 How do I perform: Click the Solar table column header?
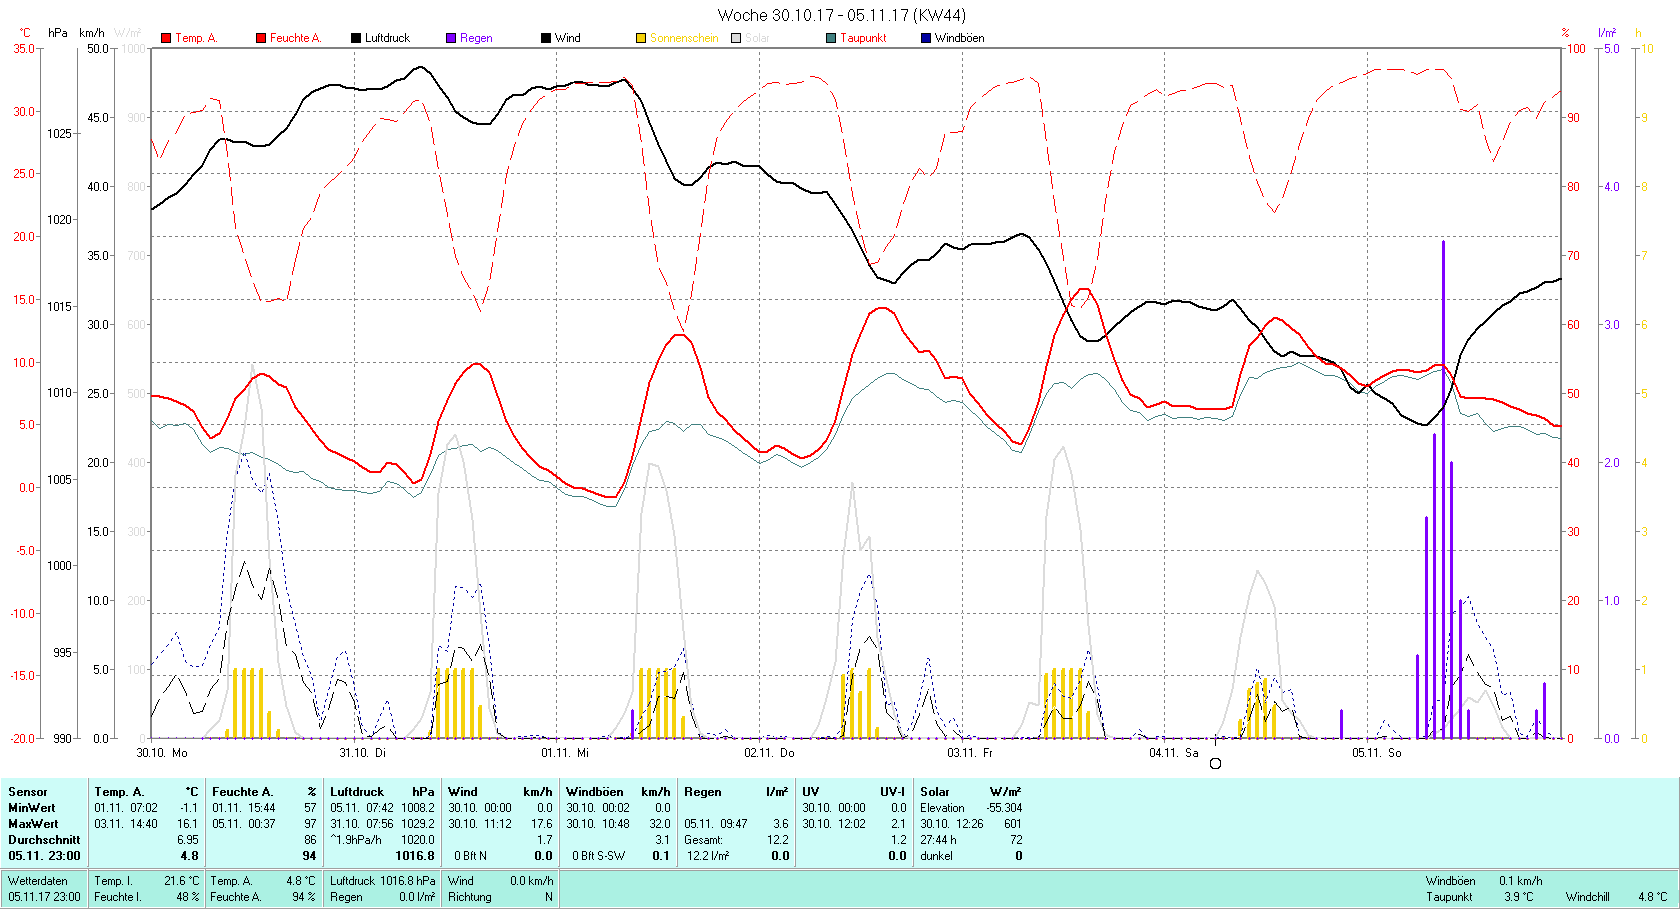click(x=935, y=791)
